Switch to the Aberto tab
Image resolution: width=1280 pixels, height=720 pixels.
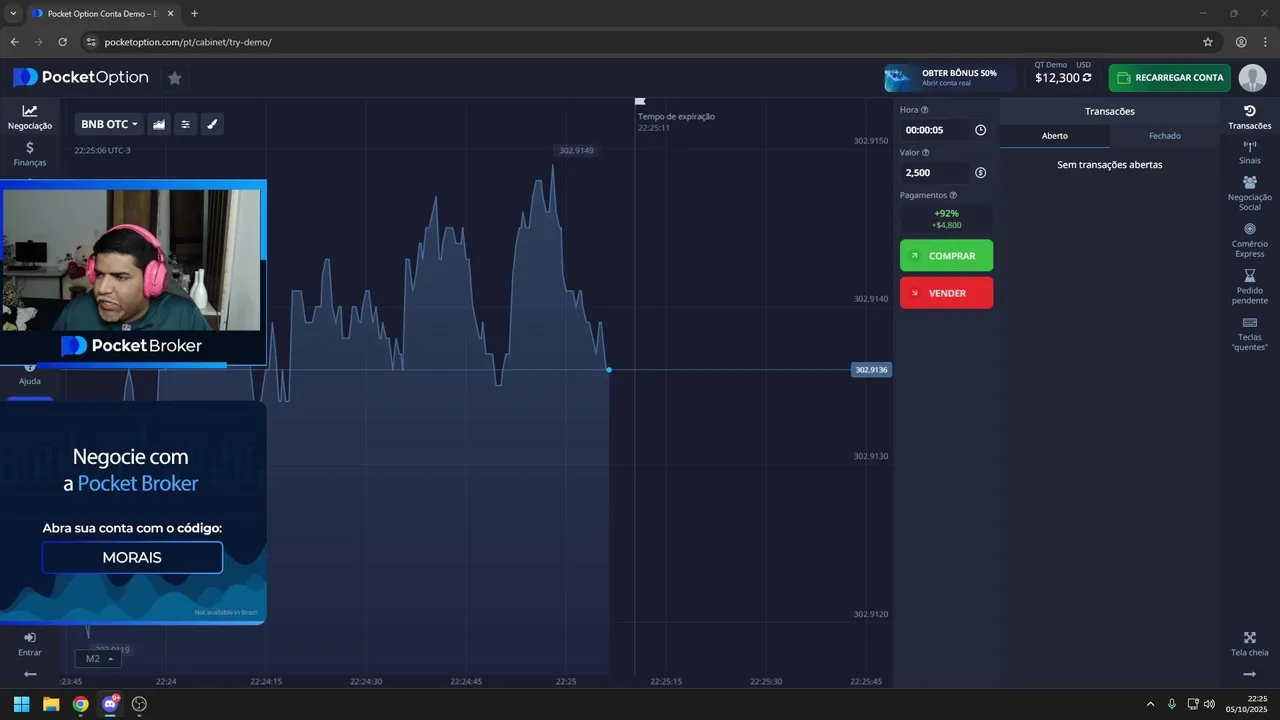(x=1055, y=136)
